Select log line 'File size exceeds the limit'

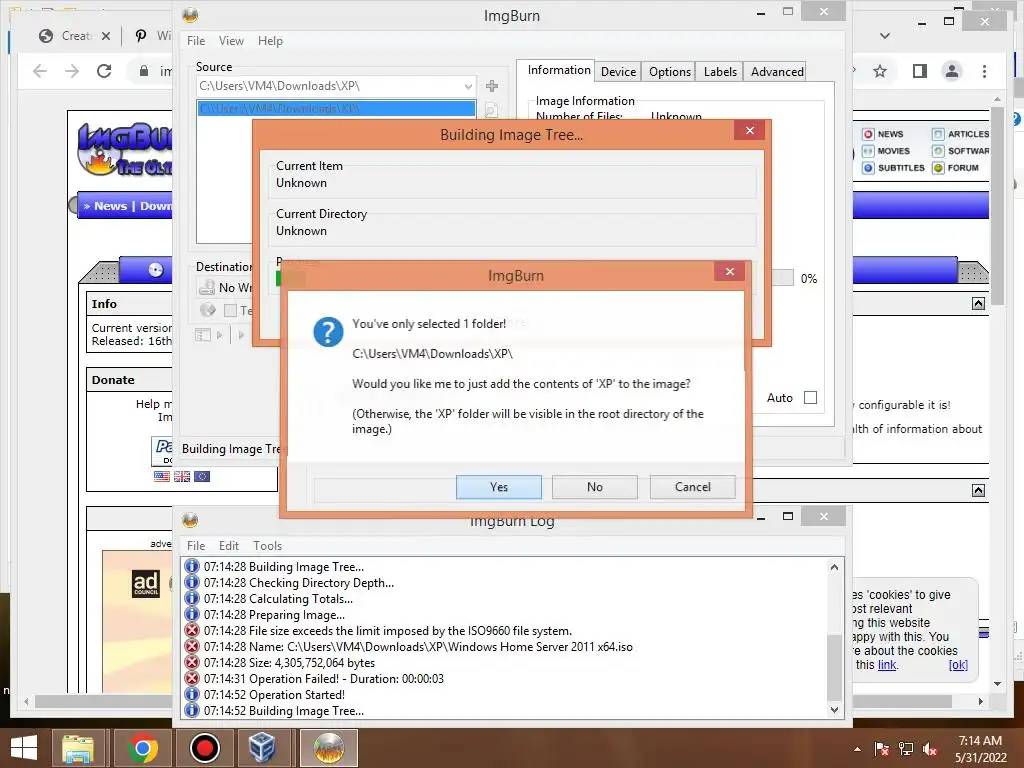(x=388, y=631)
